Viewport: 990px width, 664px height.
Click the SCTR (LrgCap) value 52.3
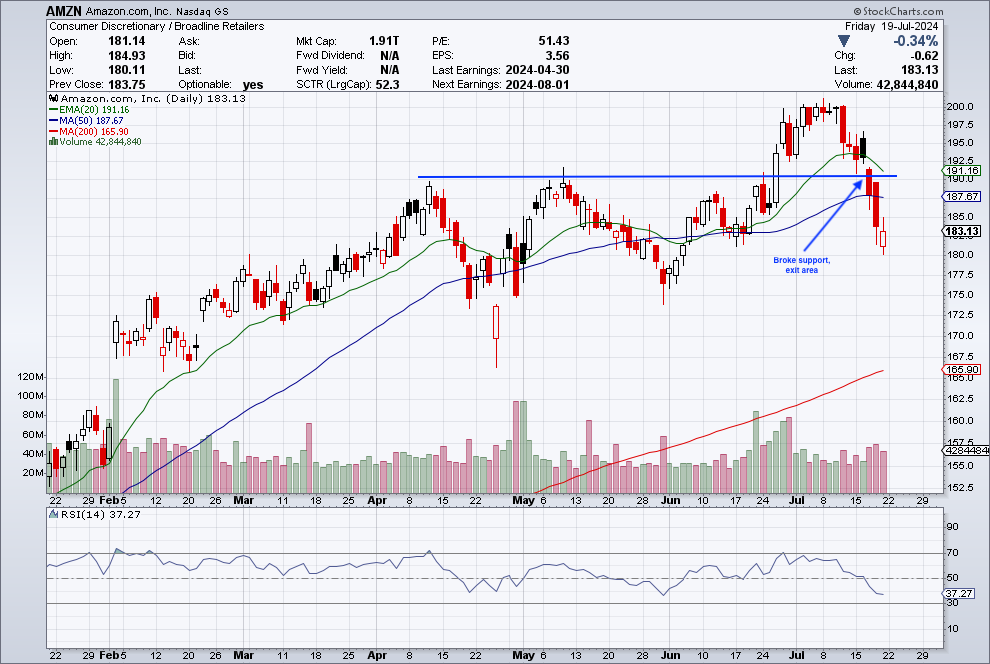387,85
